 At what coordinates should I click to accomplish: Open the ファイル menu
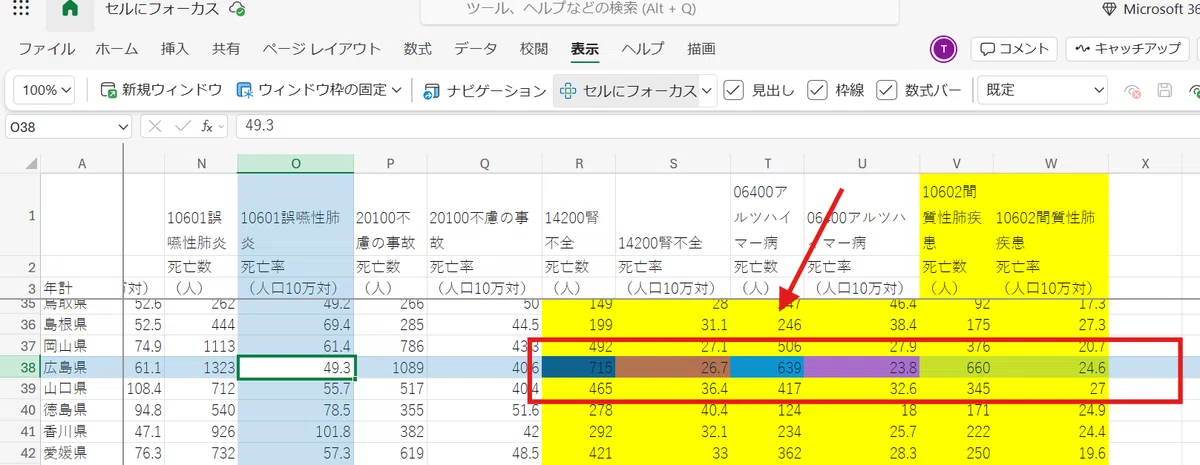46,48
